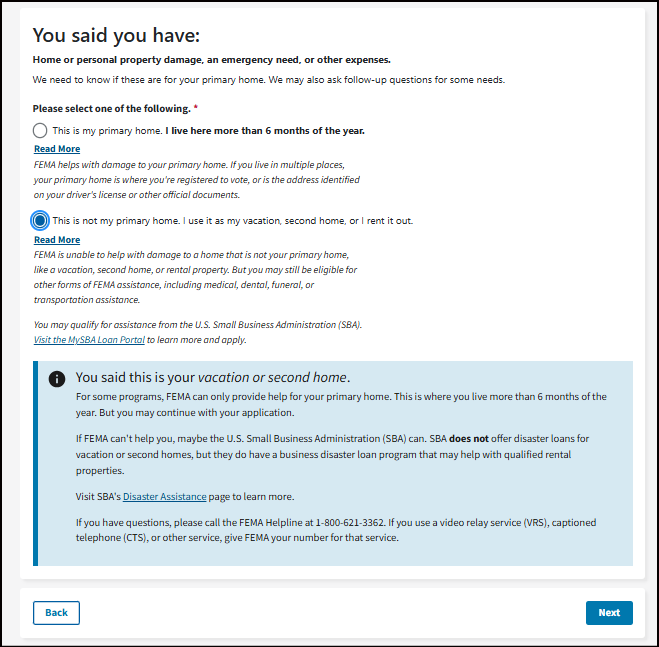Click the info icon in the blue alert

coord(57,379)
